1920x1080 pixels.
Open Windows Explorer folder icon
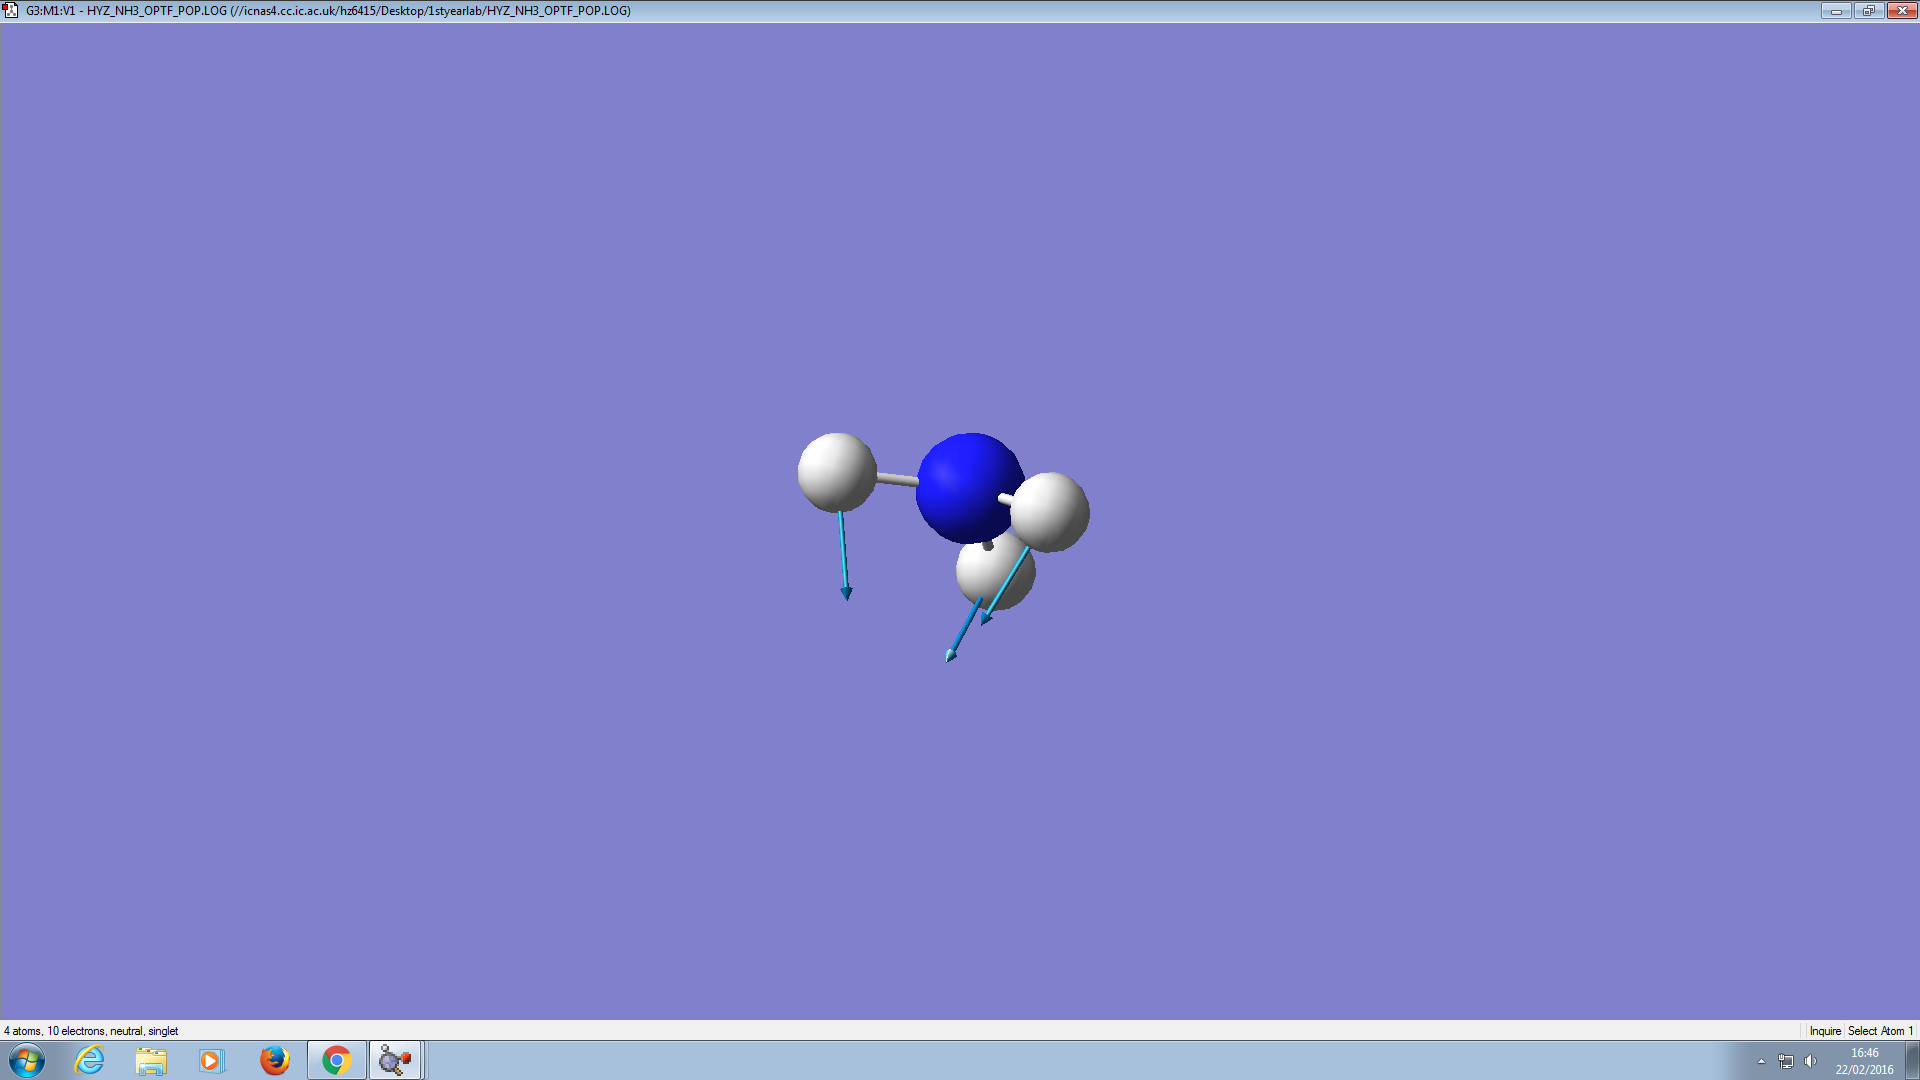click(151, 1060)
